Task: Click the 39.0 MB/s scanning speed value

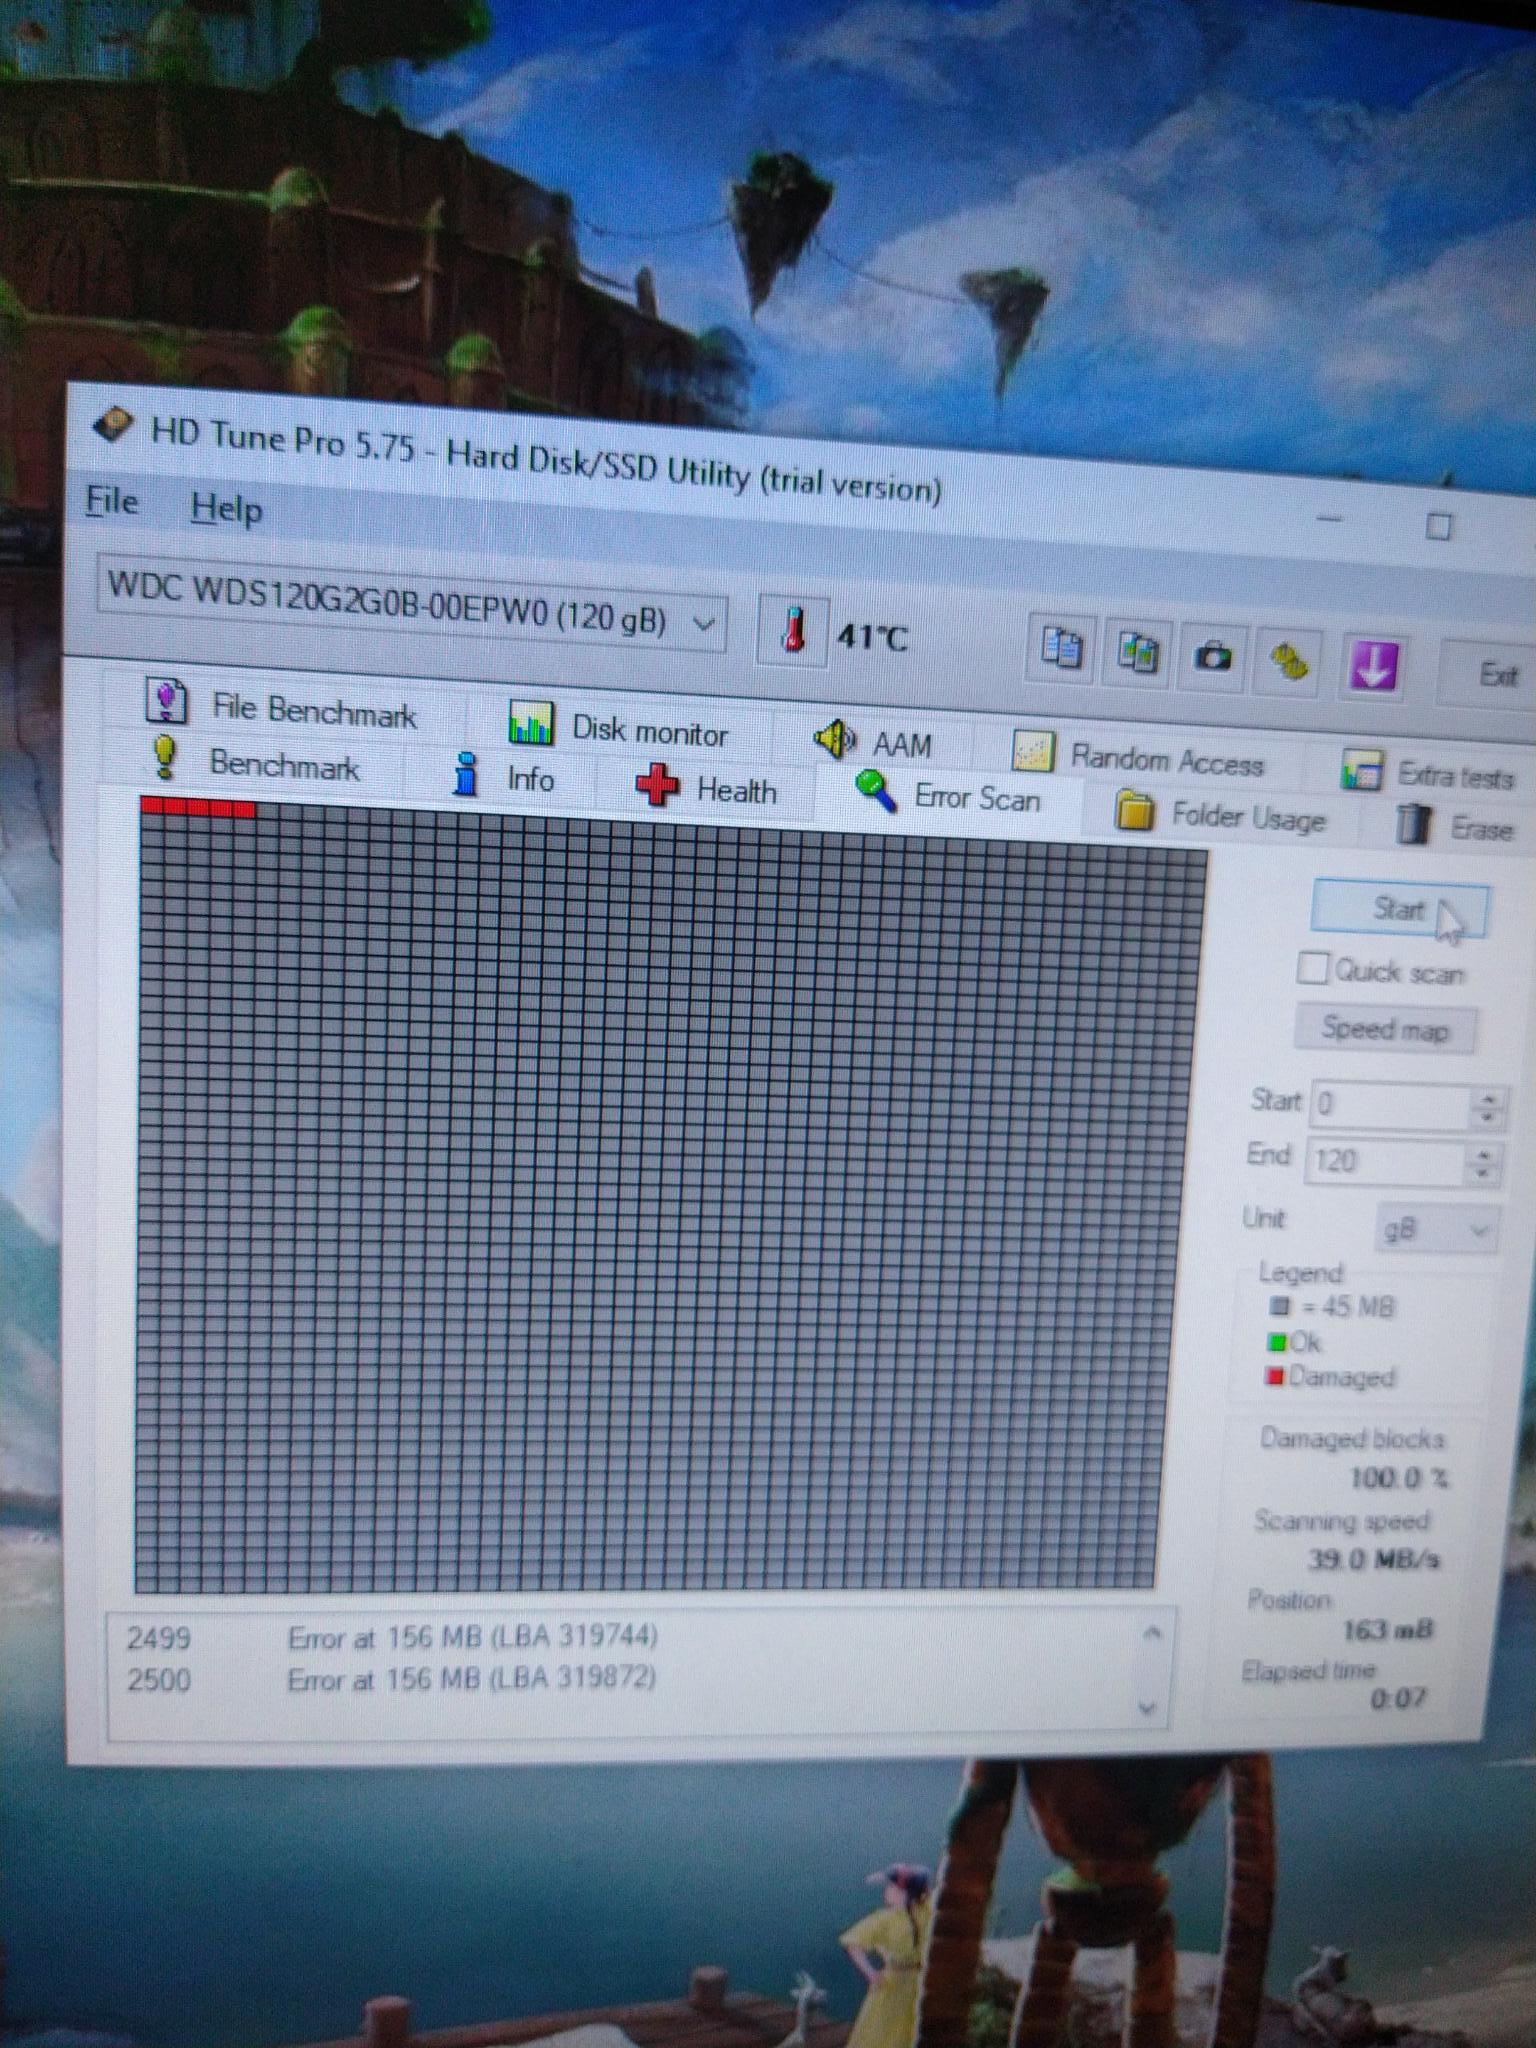Action: [1373, 1558]
